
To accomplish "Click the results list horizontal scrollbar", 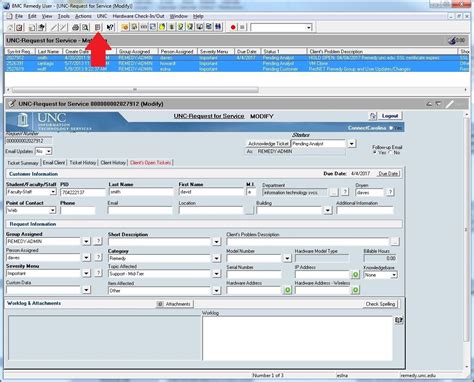I will pos(135,90).
